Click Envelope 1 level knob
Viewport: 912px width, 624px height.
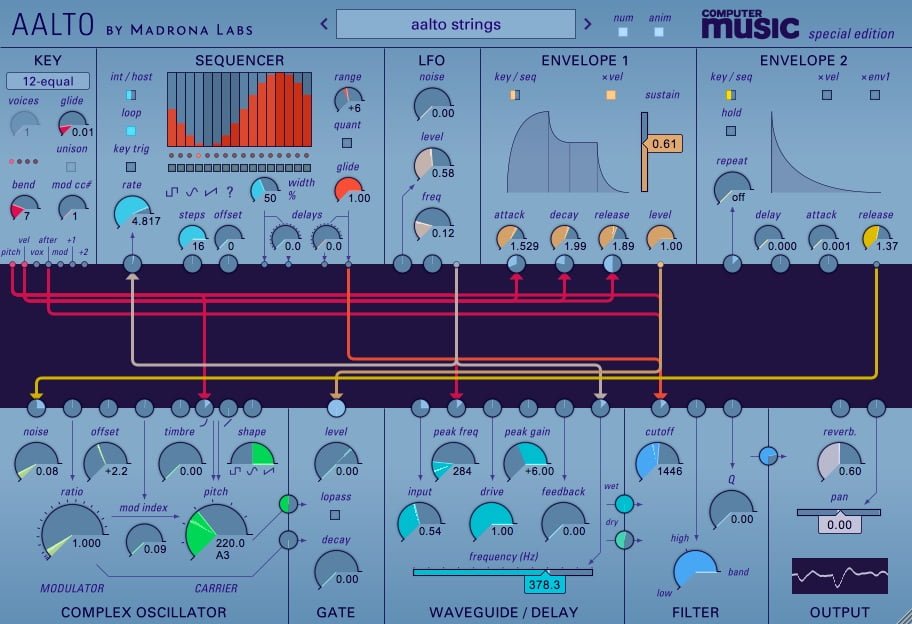coord(660,238)
